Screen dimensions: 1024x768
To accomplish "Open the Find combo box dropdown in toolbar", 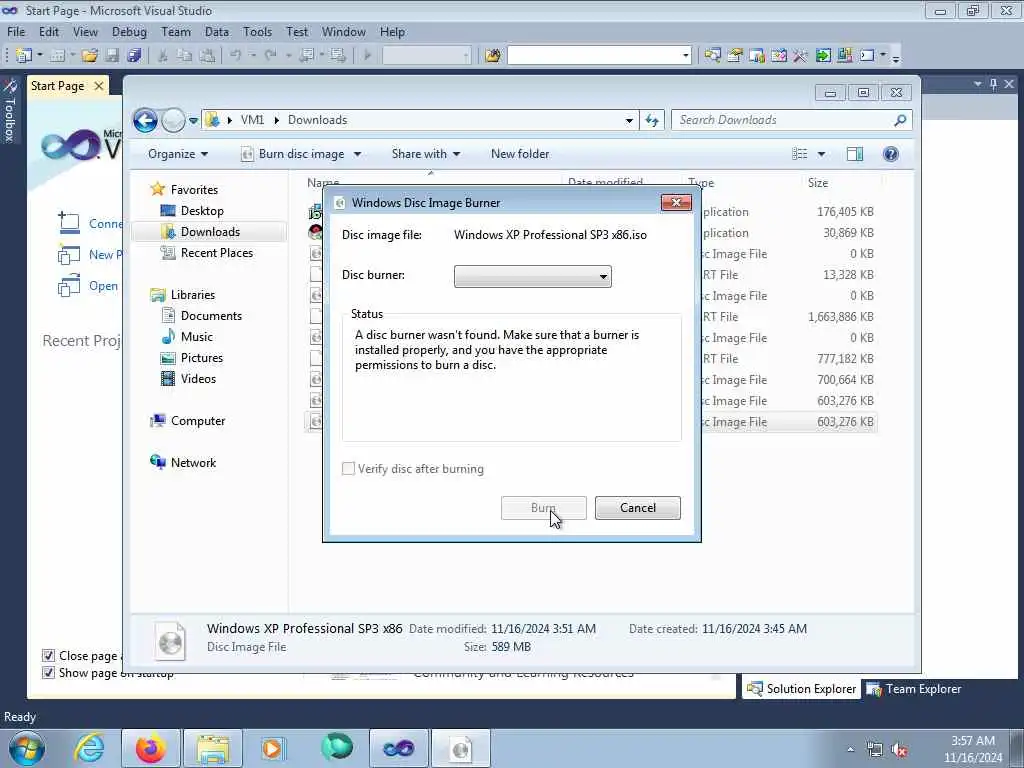I will click(686, 56).
